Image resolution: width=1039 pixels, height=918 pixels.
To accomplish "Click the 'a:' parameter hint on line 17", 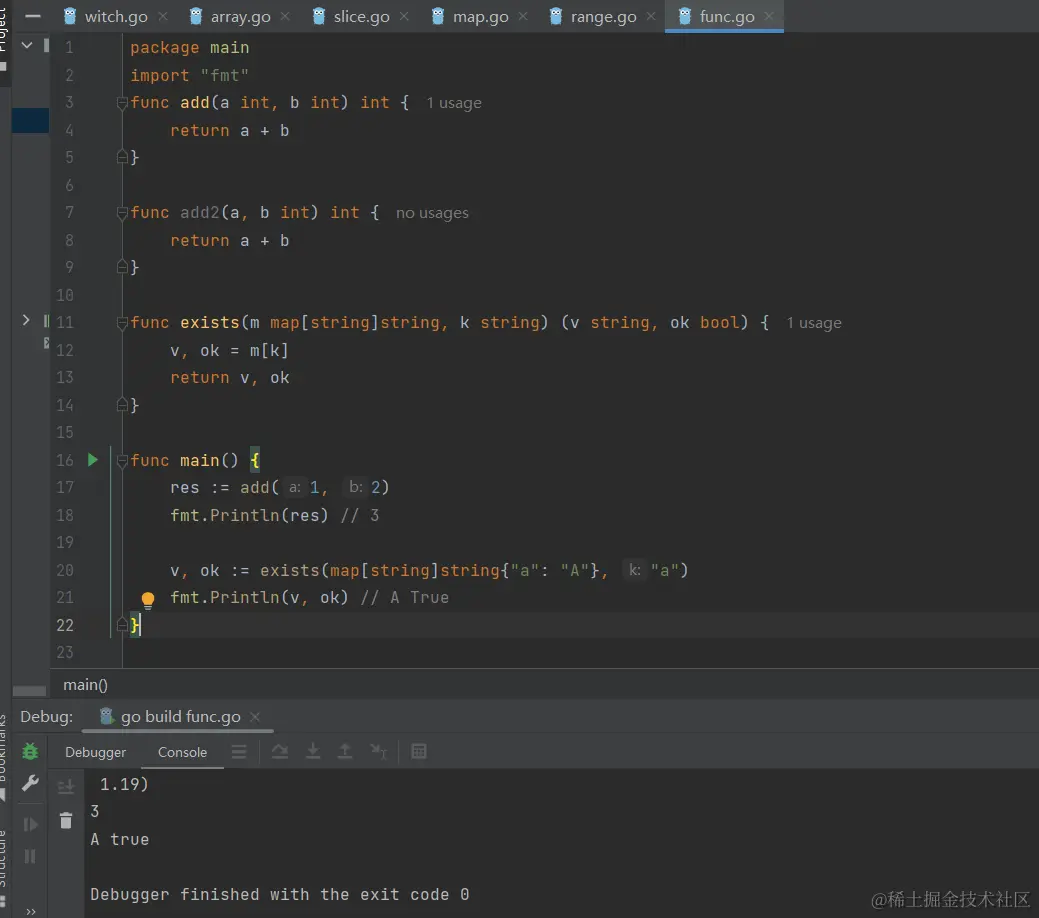I will pyautogui.click(x=294, y=487).
